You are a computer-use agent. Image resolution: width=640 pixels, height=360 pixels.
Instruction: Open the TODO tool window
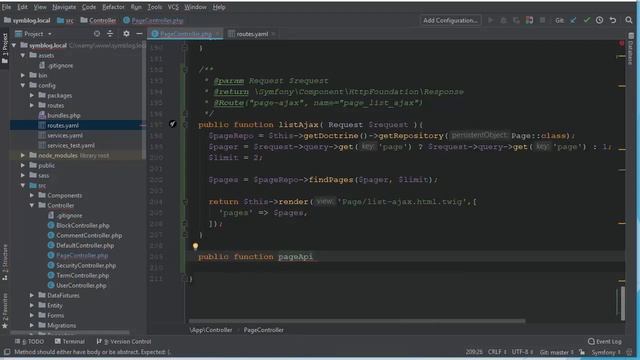pos(29,341)
